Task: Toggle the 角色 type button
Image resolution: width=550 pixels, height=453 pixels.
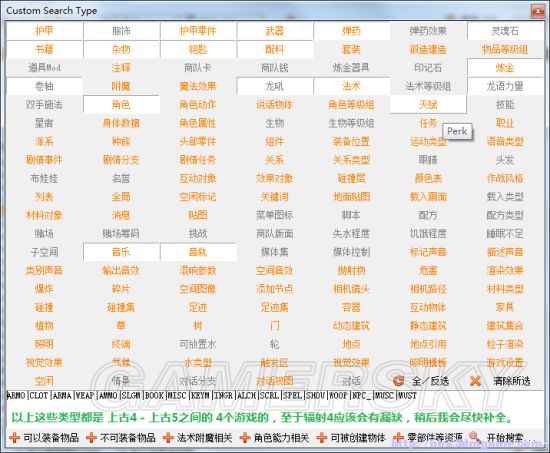Action: 121,105
